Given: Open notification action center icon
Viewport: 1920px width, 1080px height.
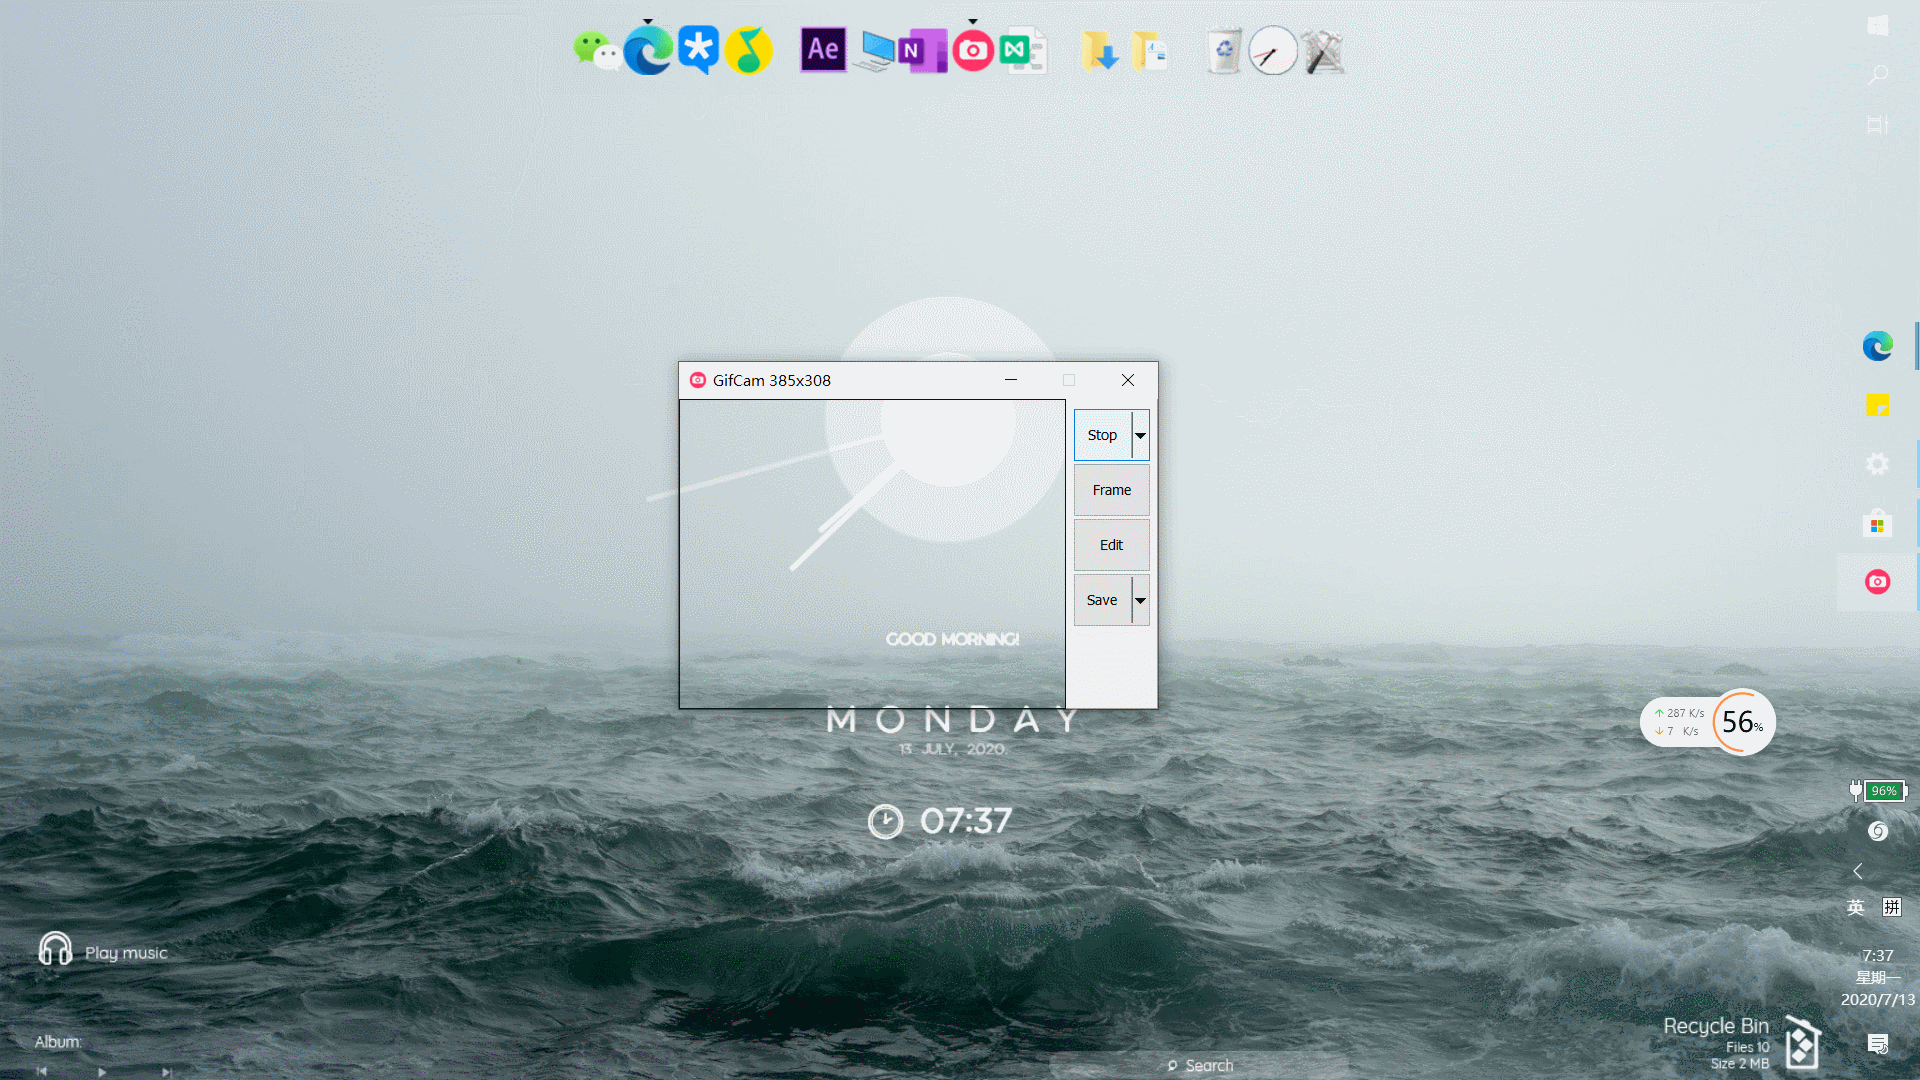Looking at the screenshot, I should pos(1878,1044).
